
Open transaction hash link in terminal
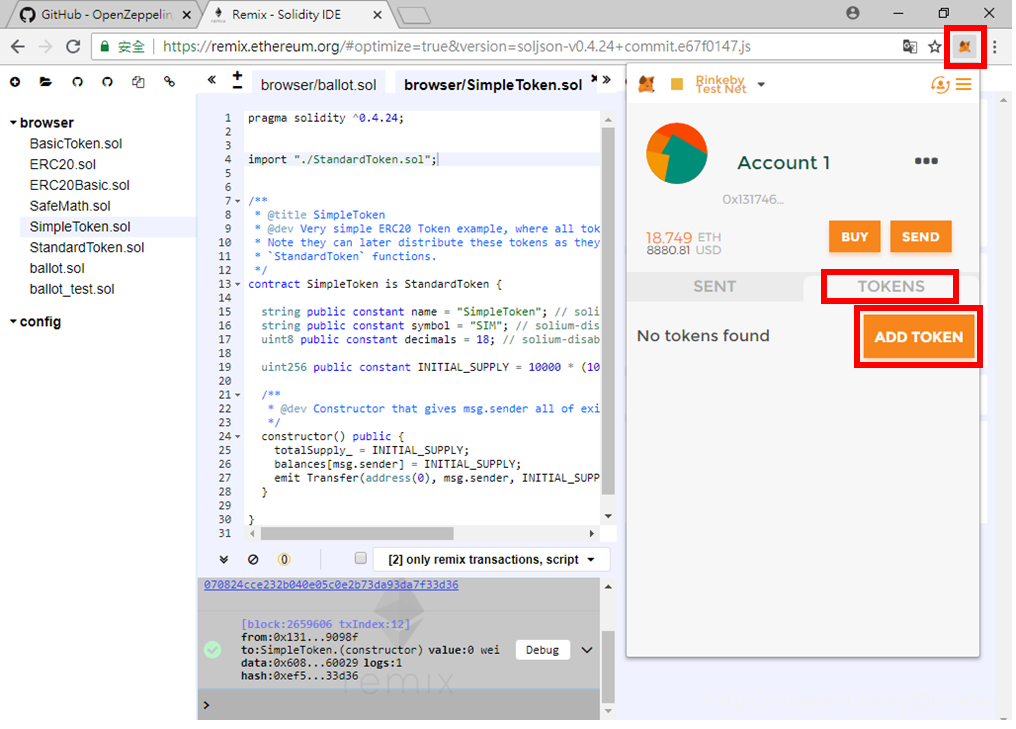point(331,584)
